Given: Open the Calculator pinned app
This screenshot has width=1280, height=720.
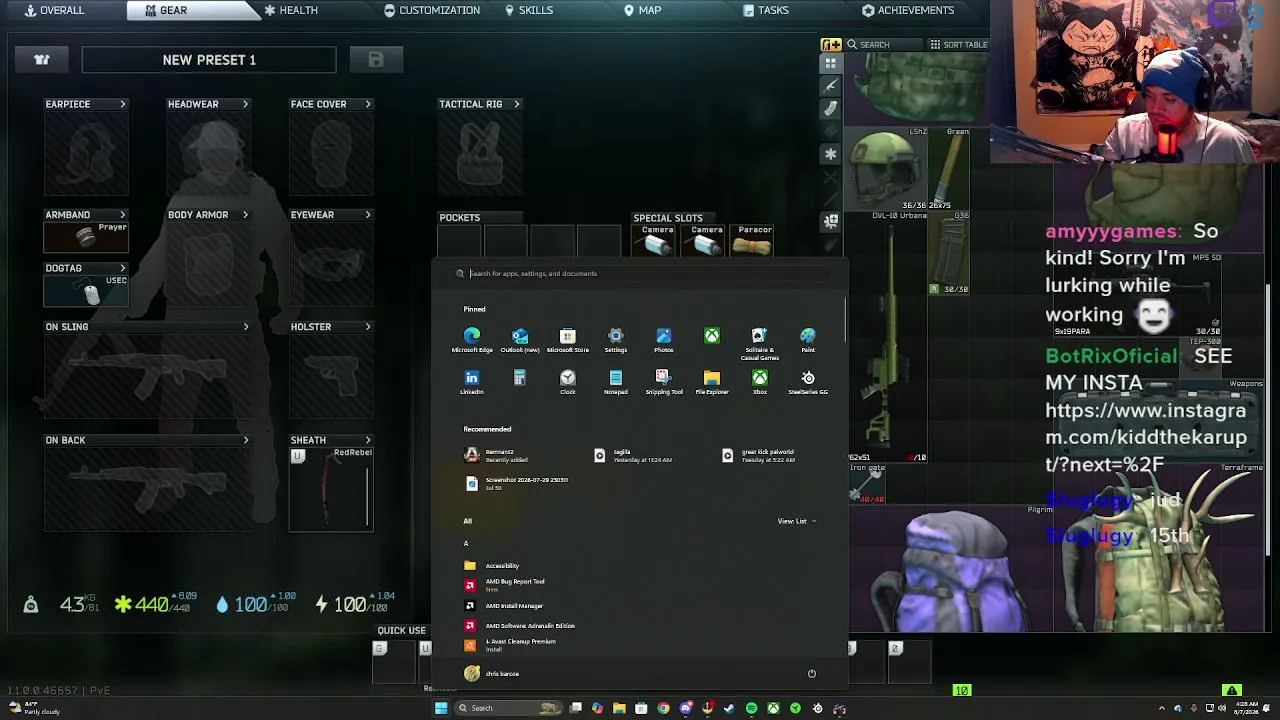Looking at the screenshot, I should pos(520,378).
